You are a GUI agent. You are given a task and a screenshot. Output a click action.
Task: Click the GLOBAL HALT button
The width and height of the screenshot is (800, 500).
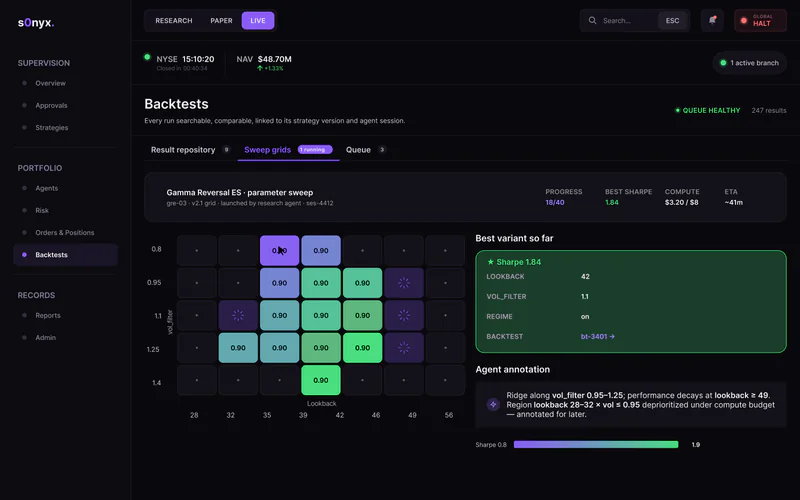760,21
